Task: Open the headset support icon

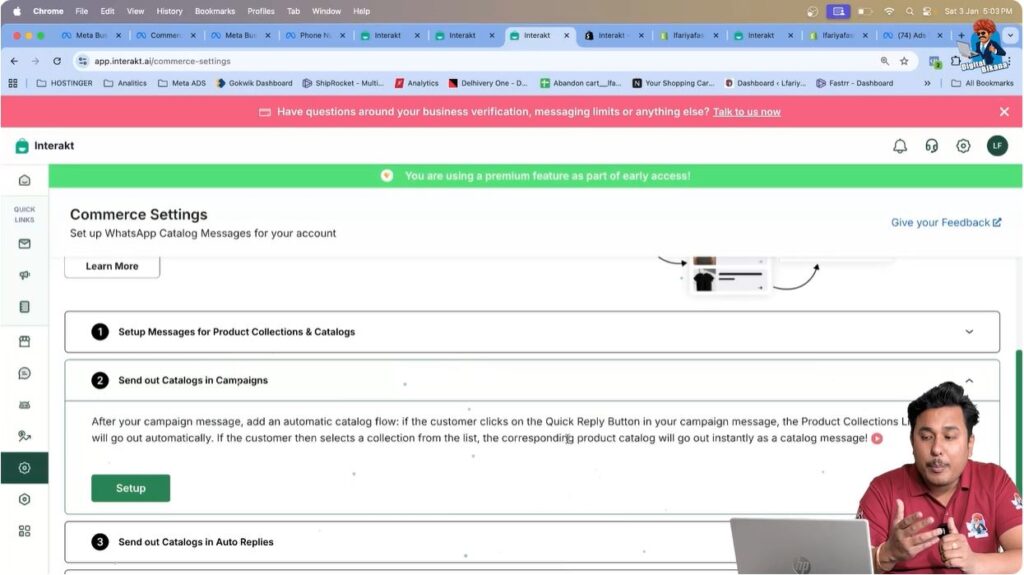Action: tap(931, 146)
